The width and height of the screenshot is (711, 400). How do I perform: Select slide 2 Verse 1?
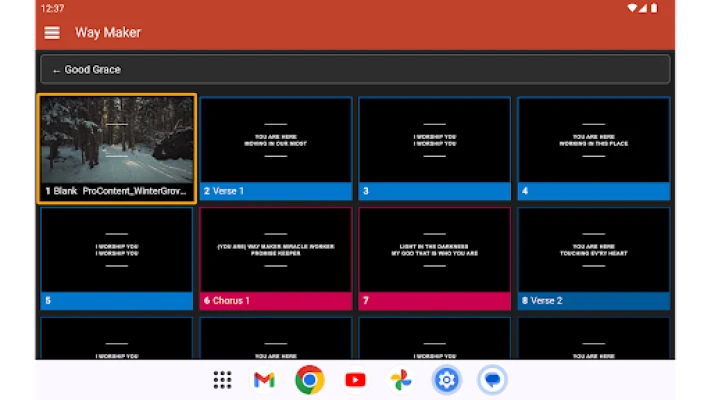276,148
